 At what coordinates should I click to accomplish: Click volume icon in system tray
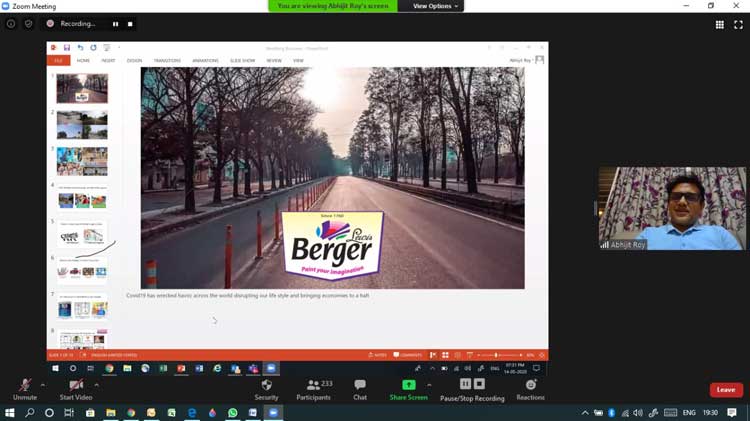tap(638, 412)
